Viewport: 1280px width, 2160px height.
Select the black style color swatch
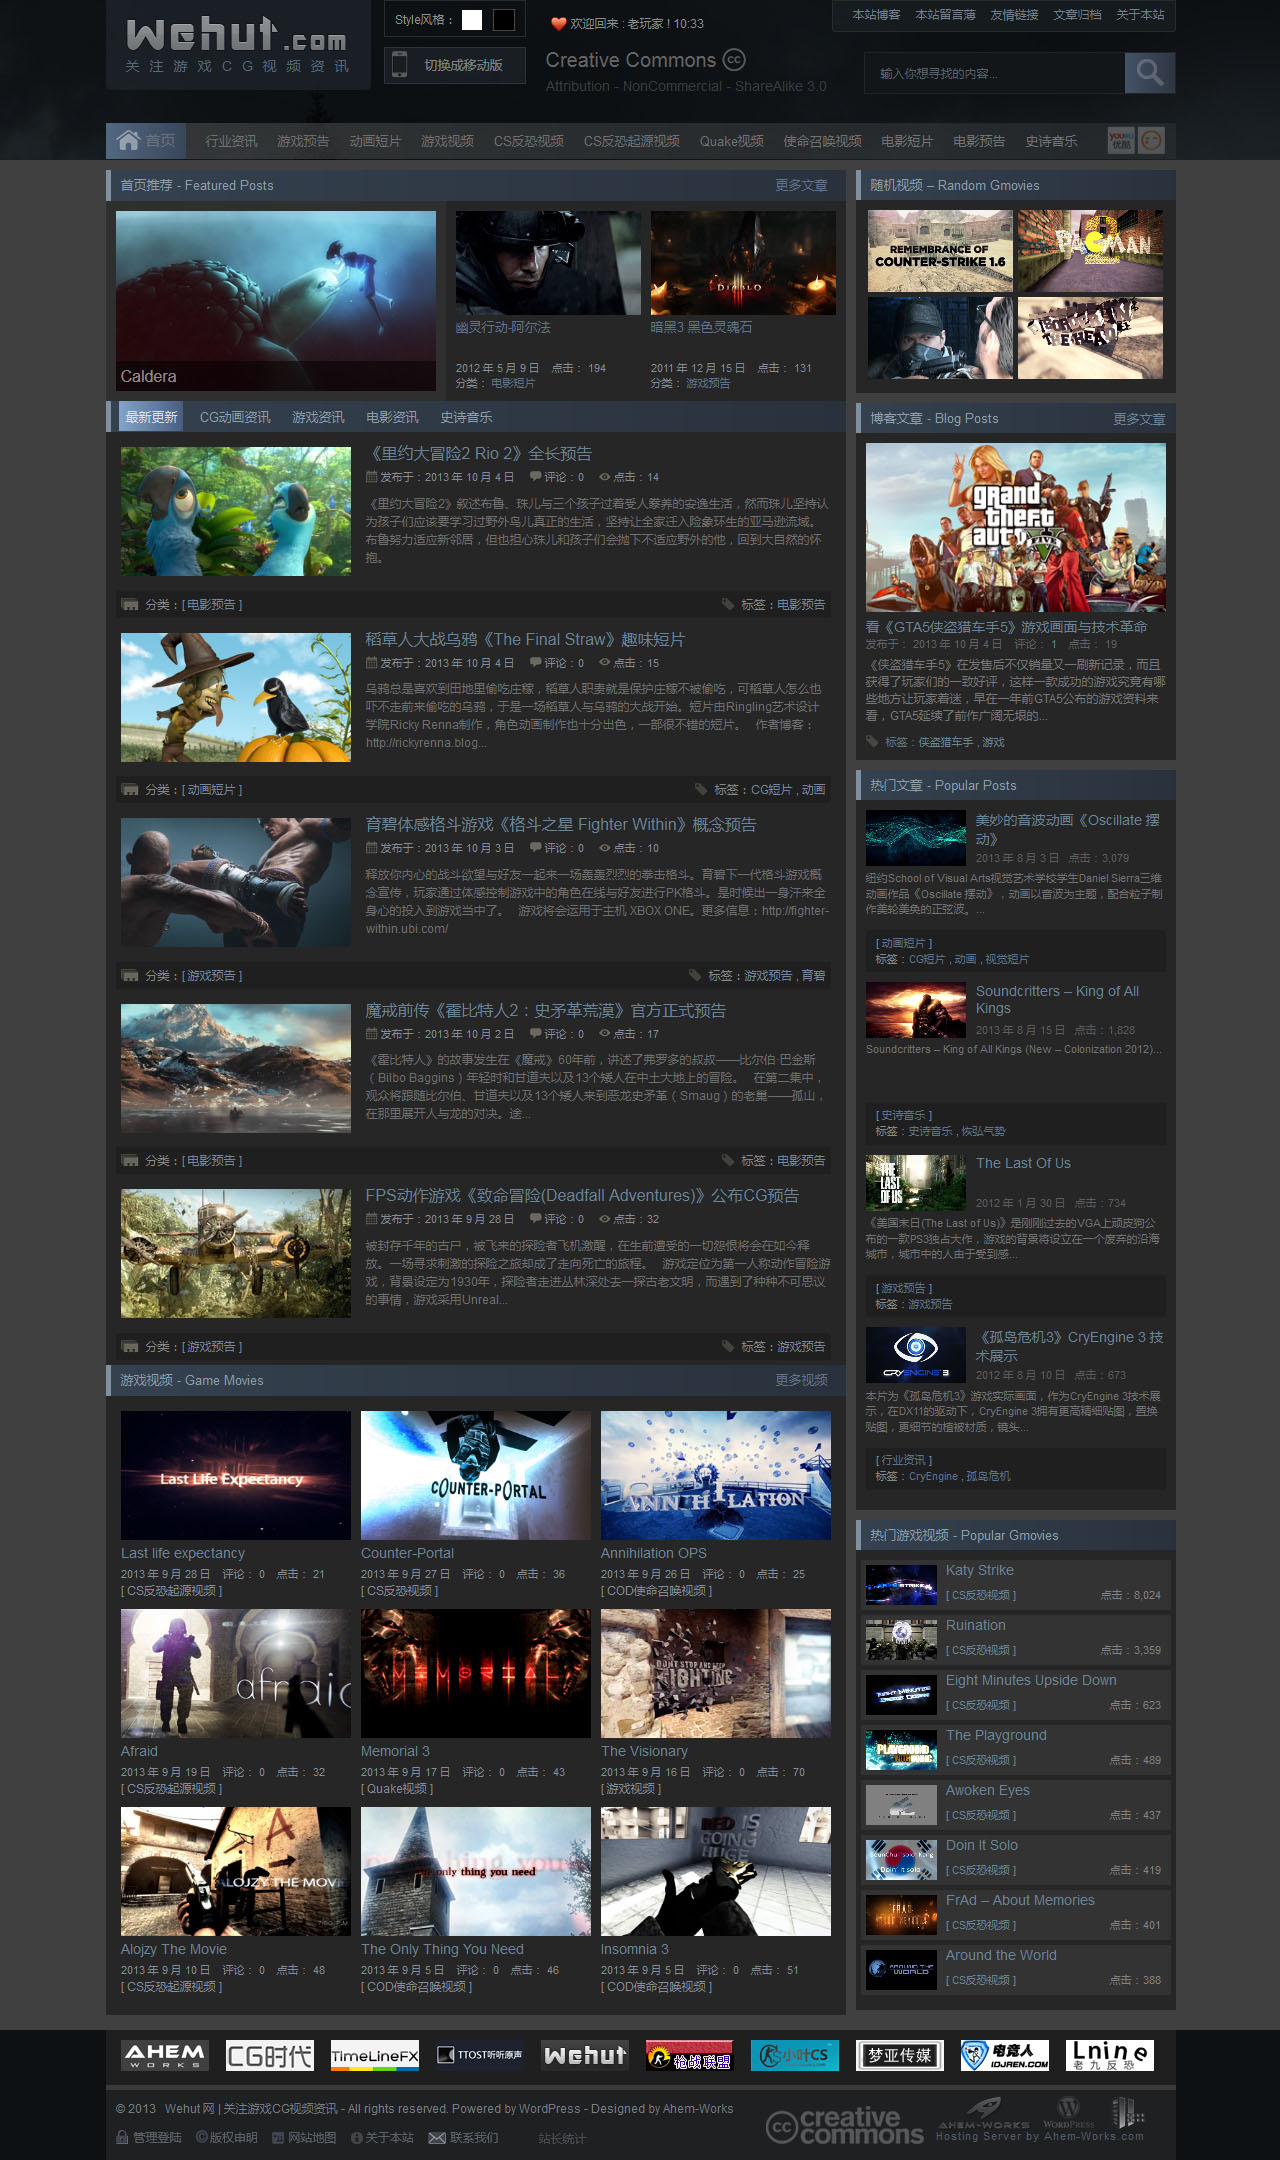tap(504, 20)
